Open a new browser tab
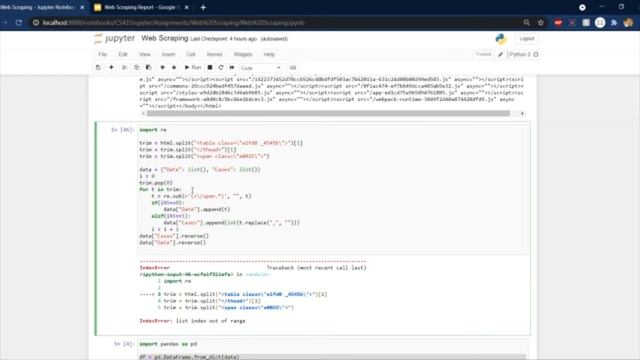The height and width of the screenshot is (360, 640). pyautogui.click(x=203, y=7)
